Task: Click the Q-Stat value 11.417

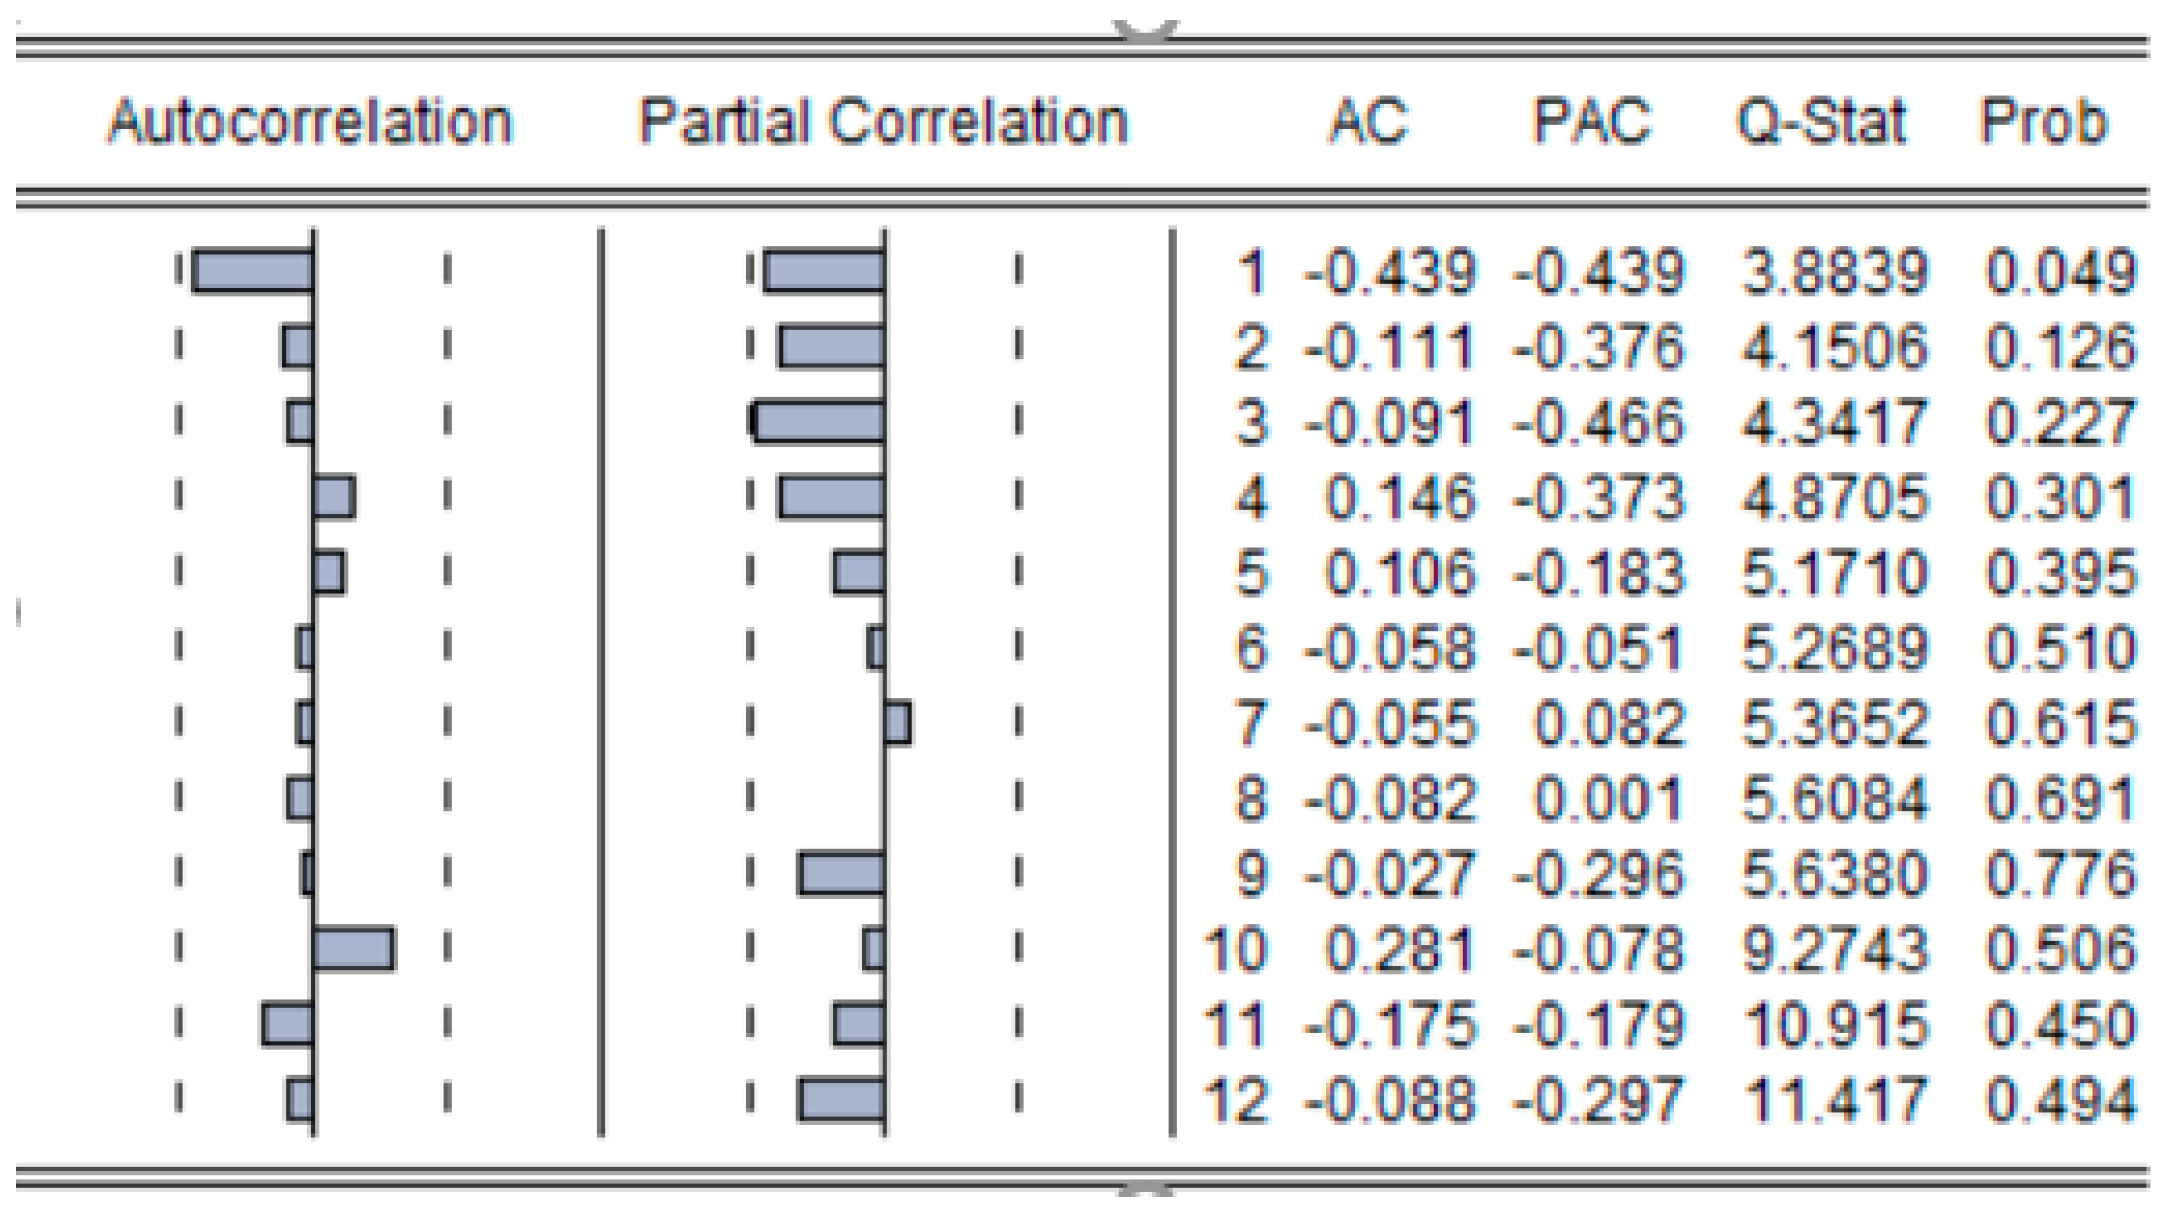Action: (1834, 1100)
